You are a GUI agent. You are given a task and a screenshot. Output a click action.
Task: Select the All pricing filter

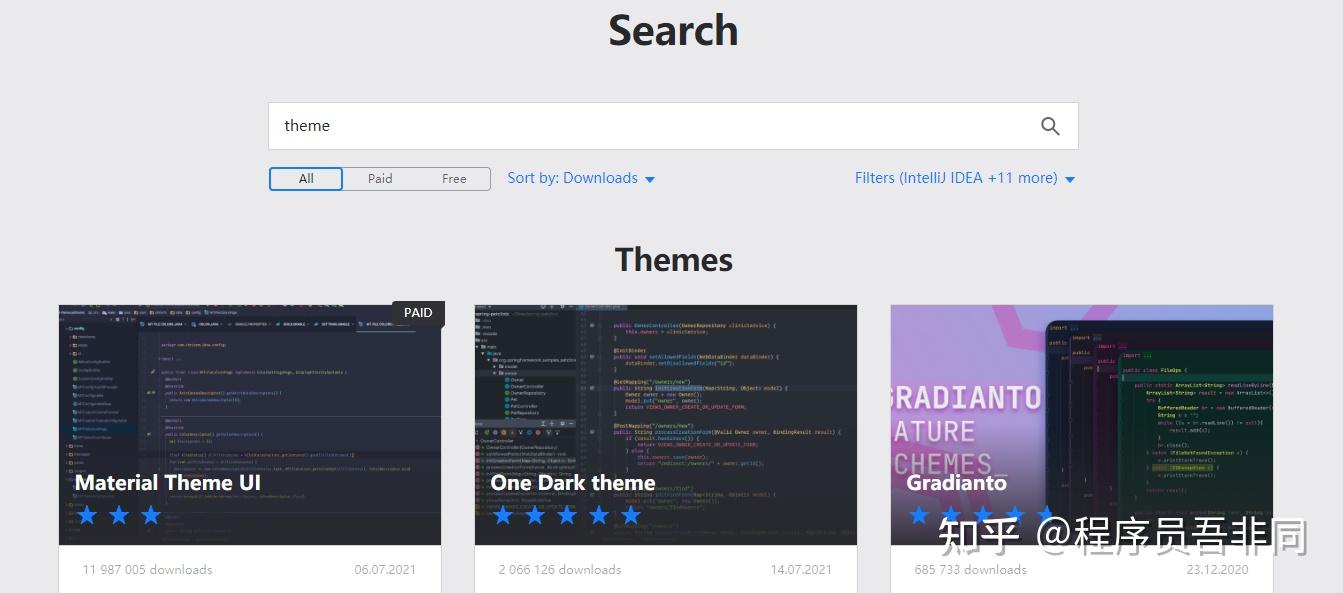[305, 178]
